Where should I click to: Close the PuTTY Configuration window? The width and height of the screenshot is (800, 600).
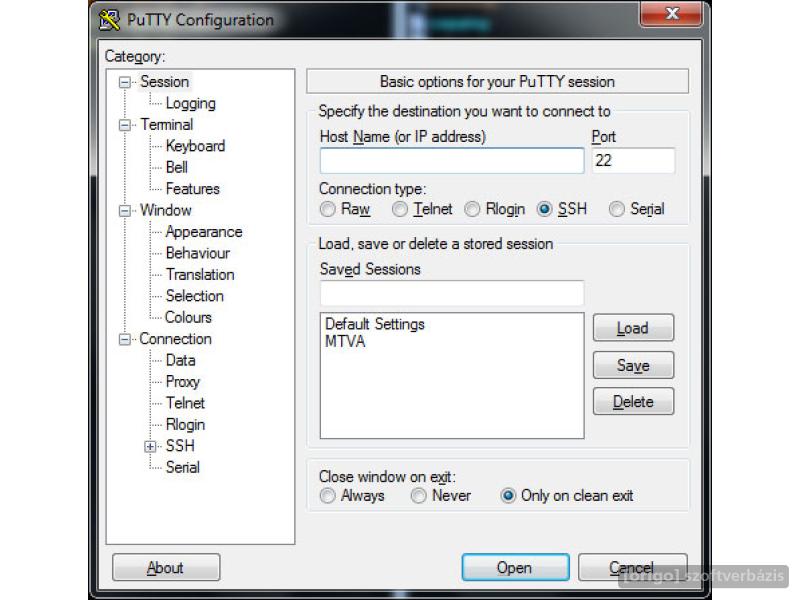671,14
